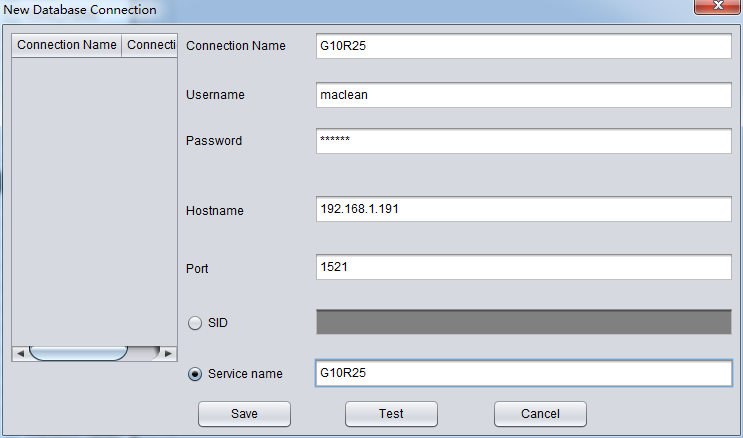Cancel the new connection dialog
This screenshot has width=743, height=438.
pyautogui.click(x=540, y=414)
